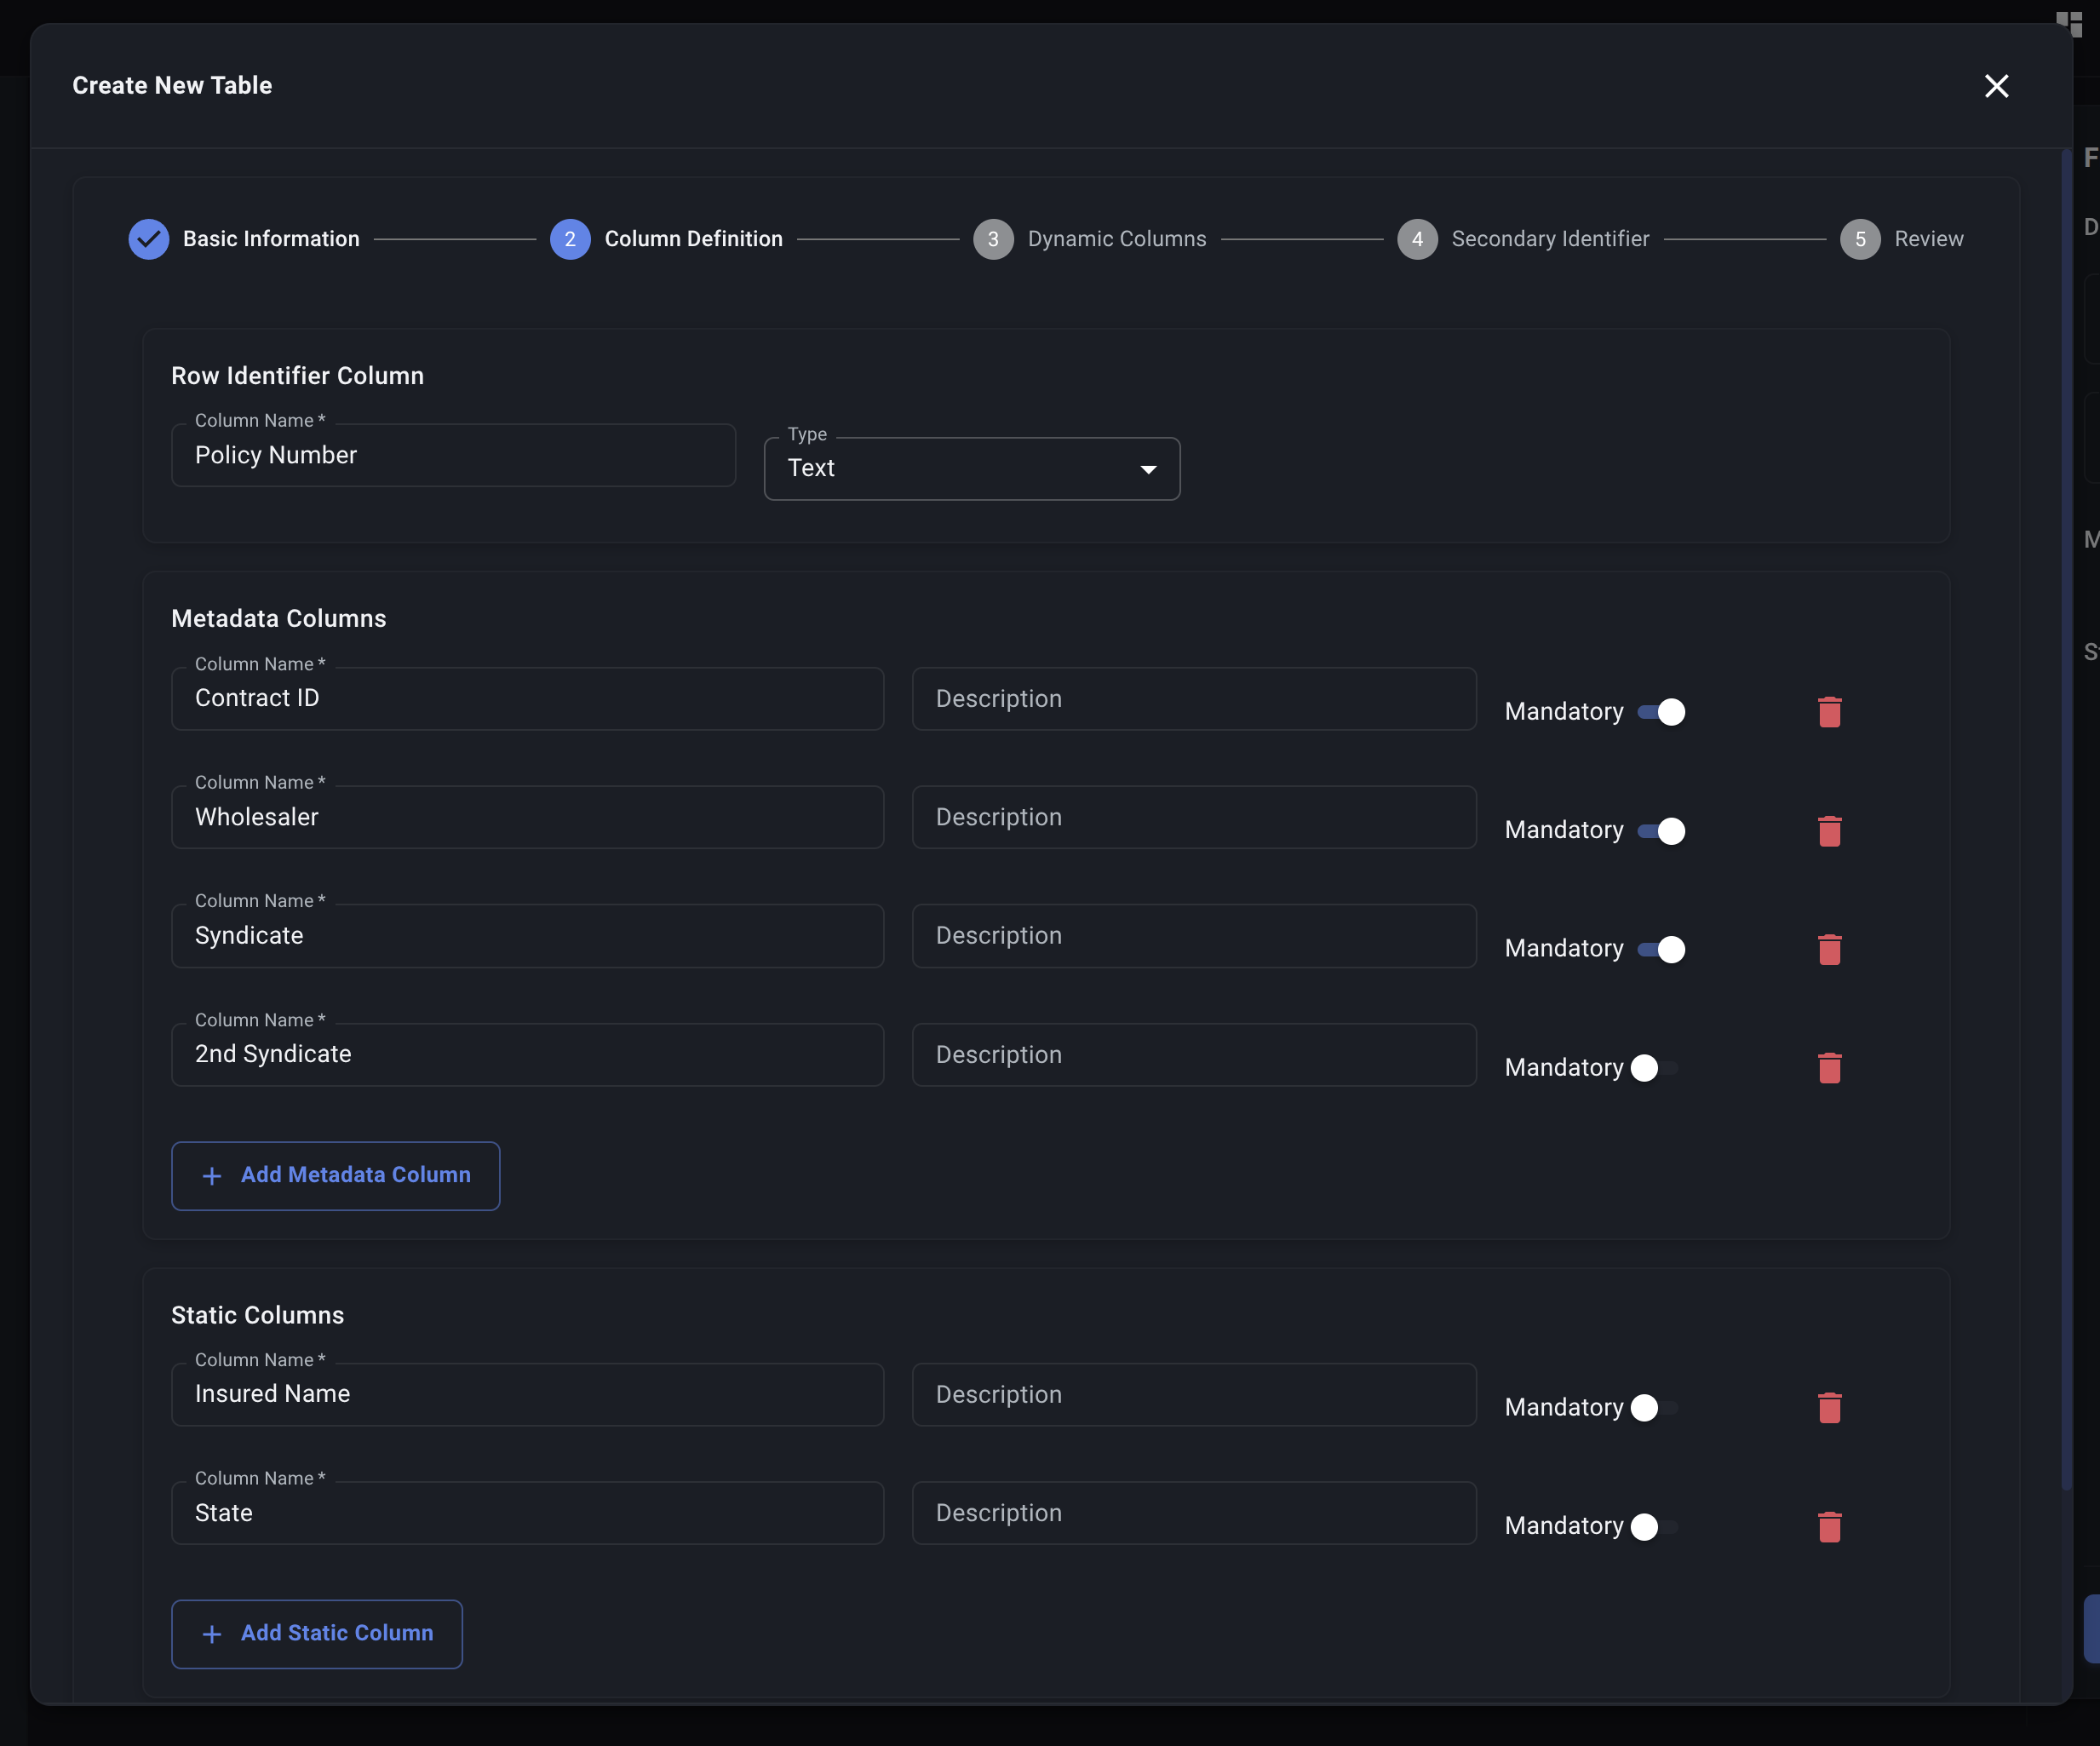Disable Mandatory for Contract ID
This screenshot has height=1746, width=2100.
point(1661,712)
